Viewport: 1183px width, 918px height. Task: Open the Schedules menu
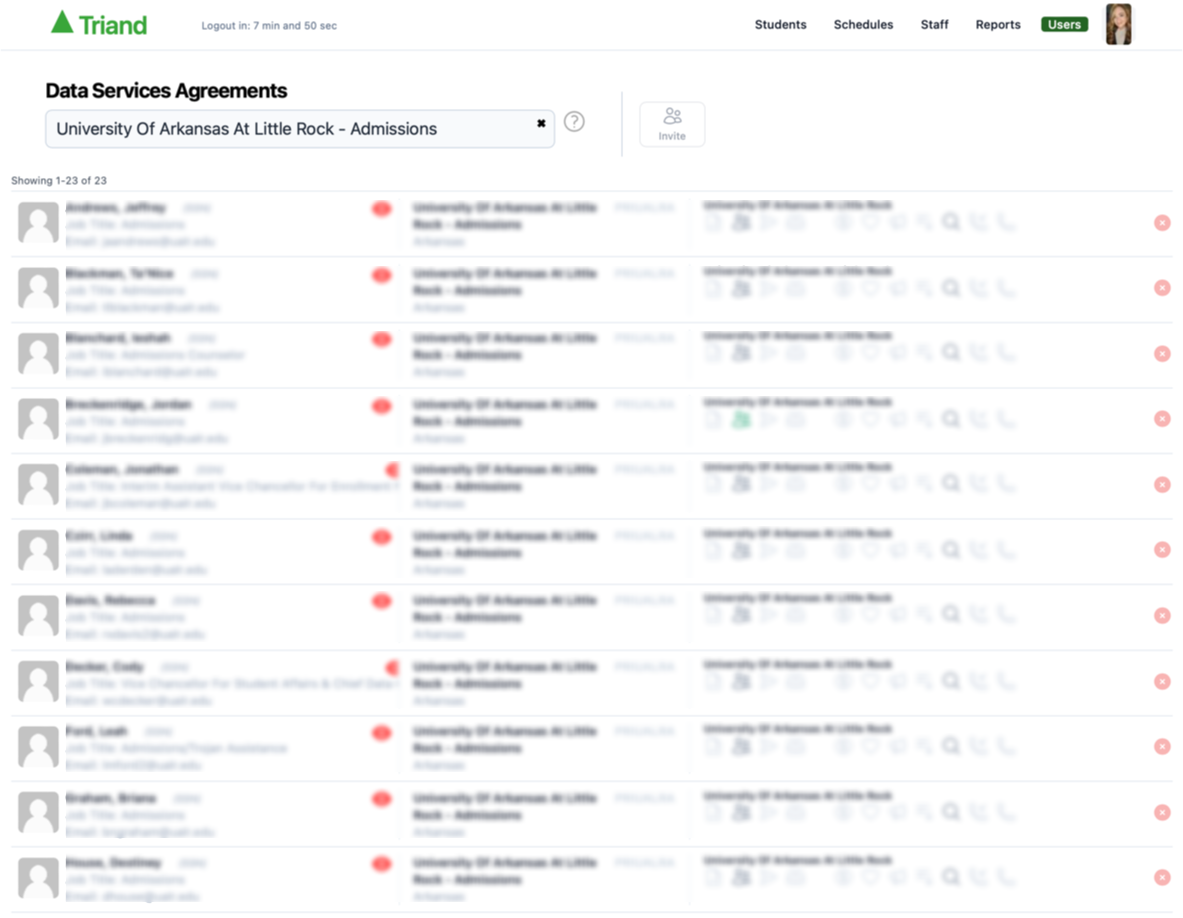coord(863,25)
